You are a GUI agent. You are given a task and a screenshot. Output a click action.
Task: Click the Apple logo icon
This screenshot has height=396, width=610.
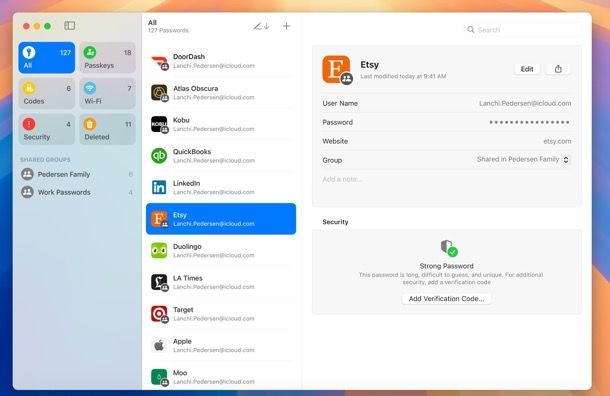coord(159,345)
